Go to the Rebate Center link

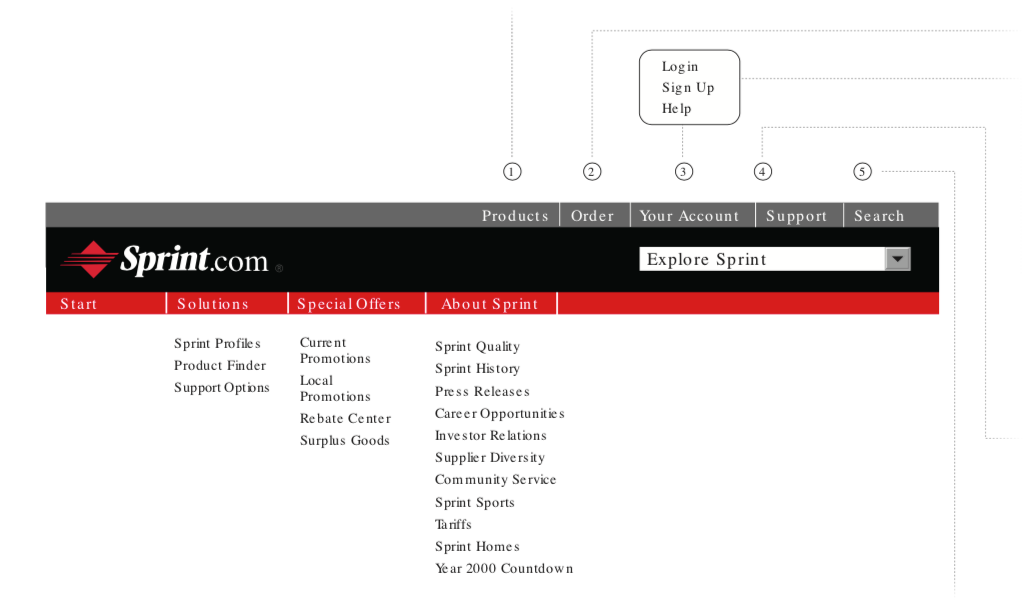(x=345, y=419)
